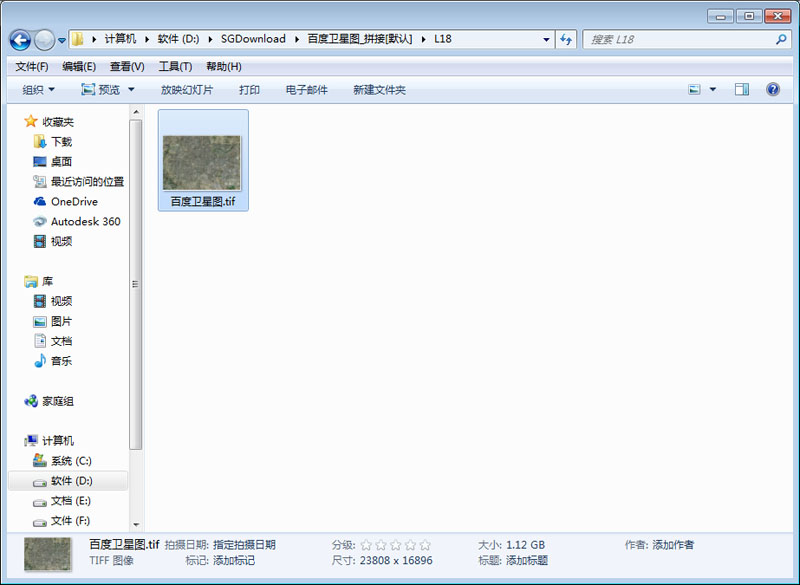Click 添加作者 in details pane
The width and height of the screenshot is (800, 585).
pyautogui.click(x=673, y=545)
